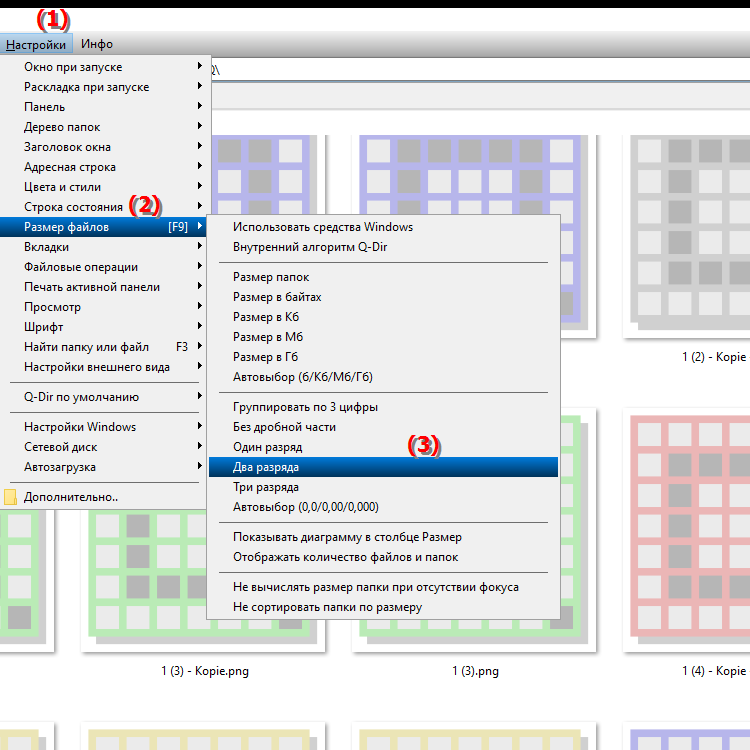Image resolution: width=750 pixels, height=750 pixels.
Task: Select Внутренний алгоритм Q-Dir option
Action: pos(383,247)
